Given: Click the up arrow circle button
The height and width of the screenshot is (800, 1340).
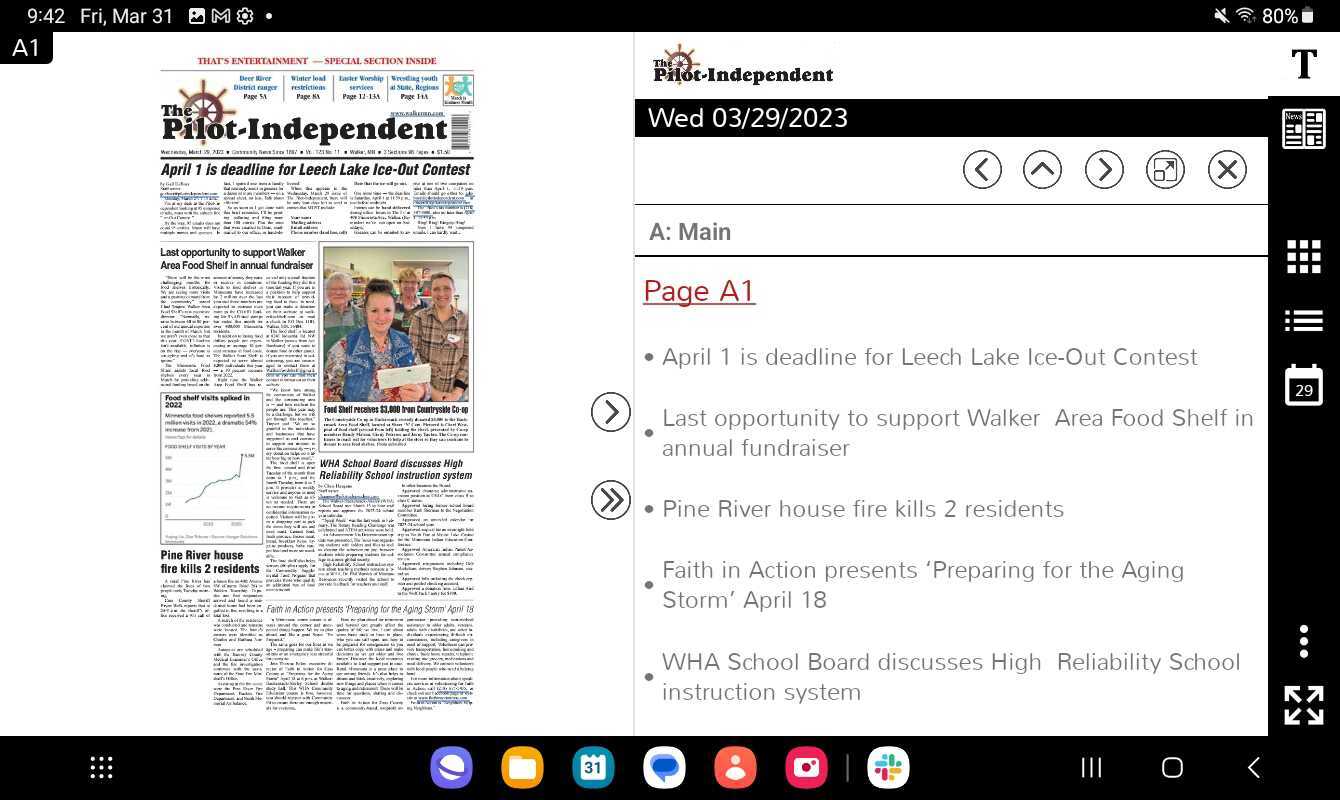Looking at the screenshot, I should (1042, 170).
